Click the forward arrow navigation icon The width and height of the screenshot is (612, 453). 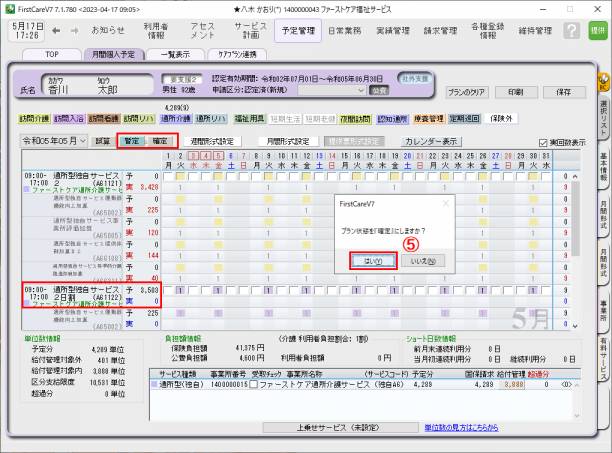75,30
